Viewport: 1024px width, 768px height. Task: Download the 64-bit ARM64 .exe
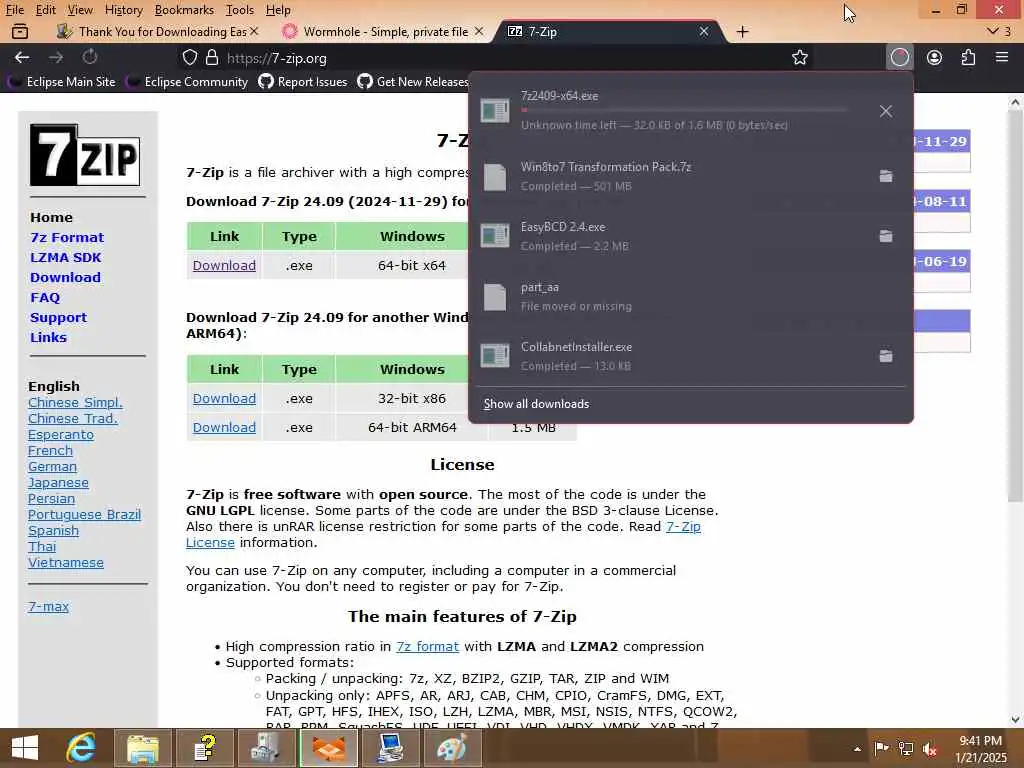tap(224, 427)
